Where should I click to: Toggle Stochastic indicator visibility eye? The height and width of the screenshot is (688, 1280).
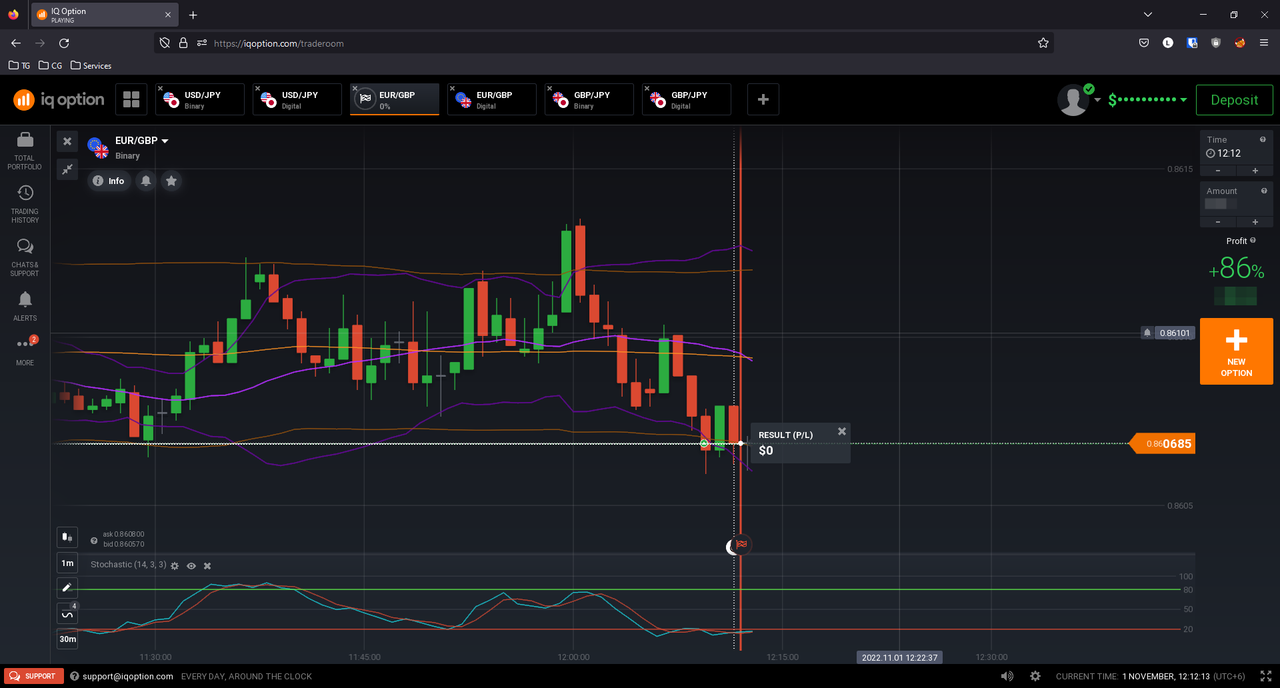click(x=191, y=566)
